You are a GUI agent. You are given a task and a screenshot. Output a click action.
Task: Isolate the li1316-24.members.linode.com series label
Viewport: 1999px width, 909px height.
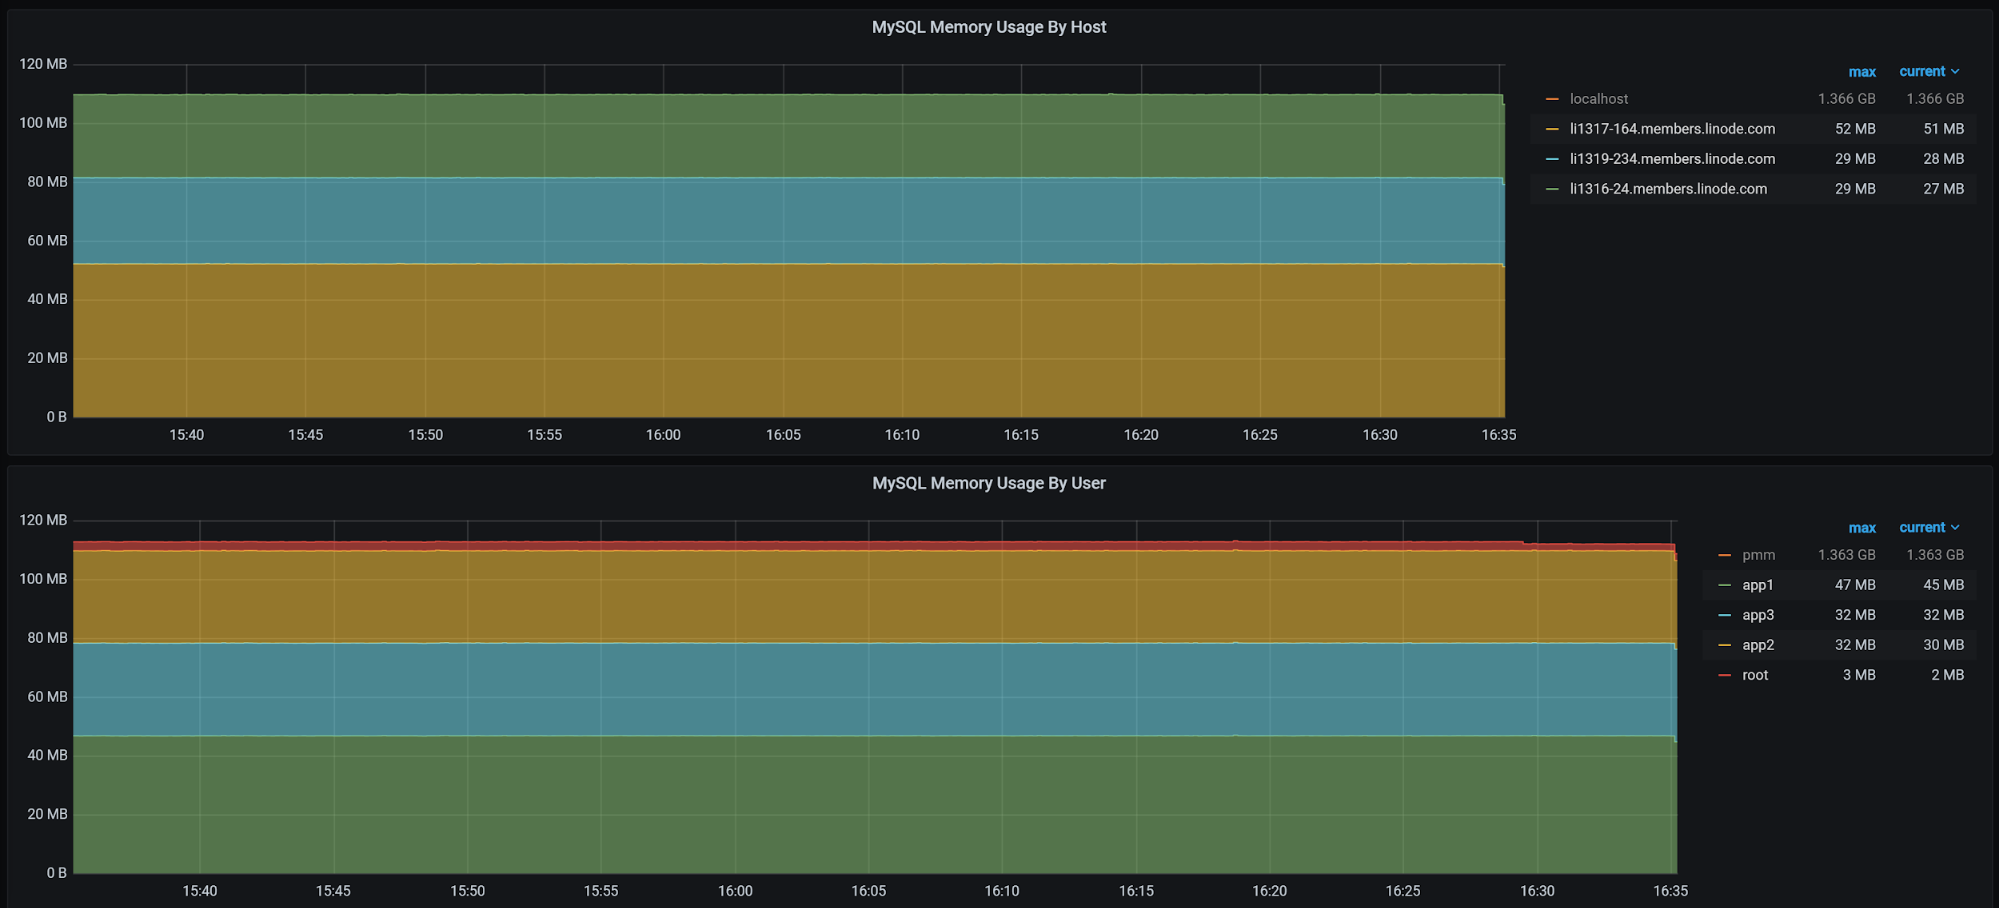(1668, 189)
